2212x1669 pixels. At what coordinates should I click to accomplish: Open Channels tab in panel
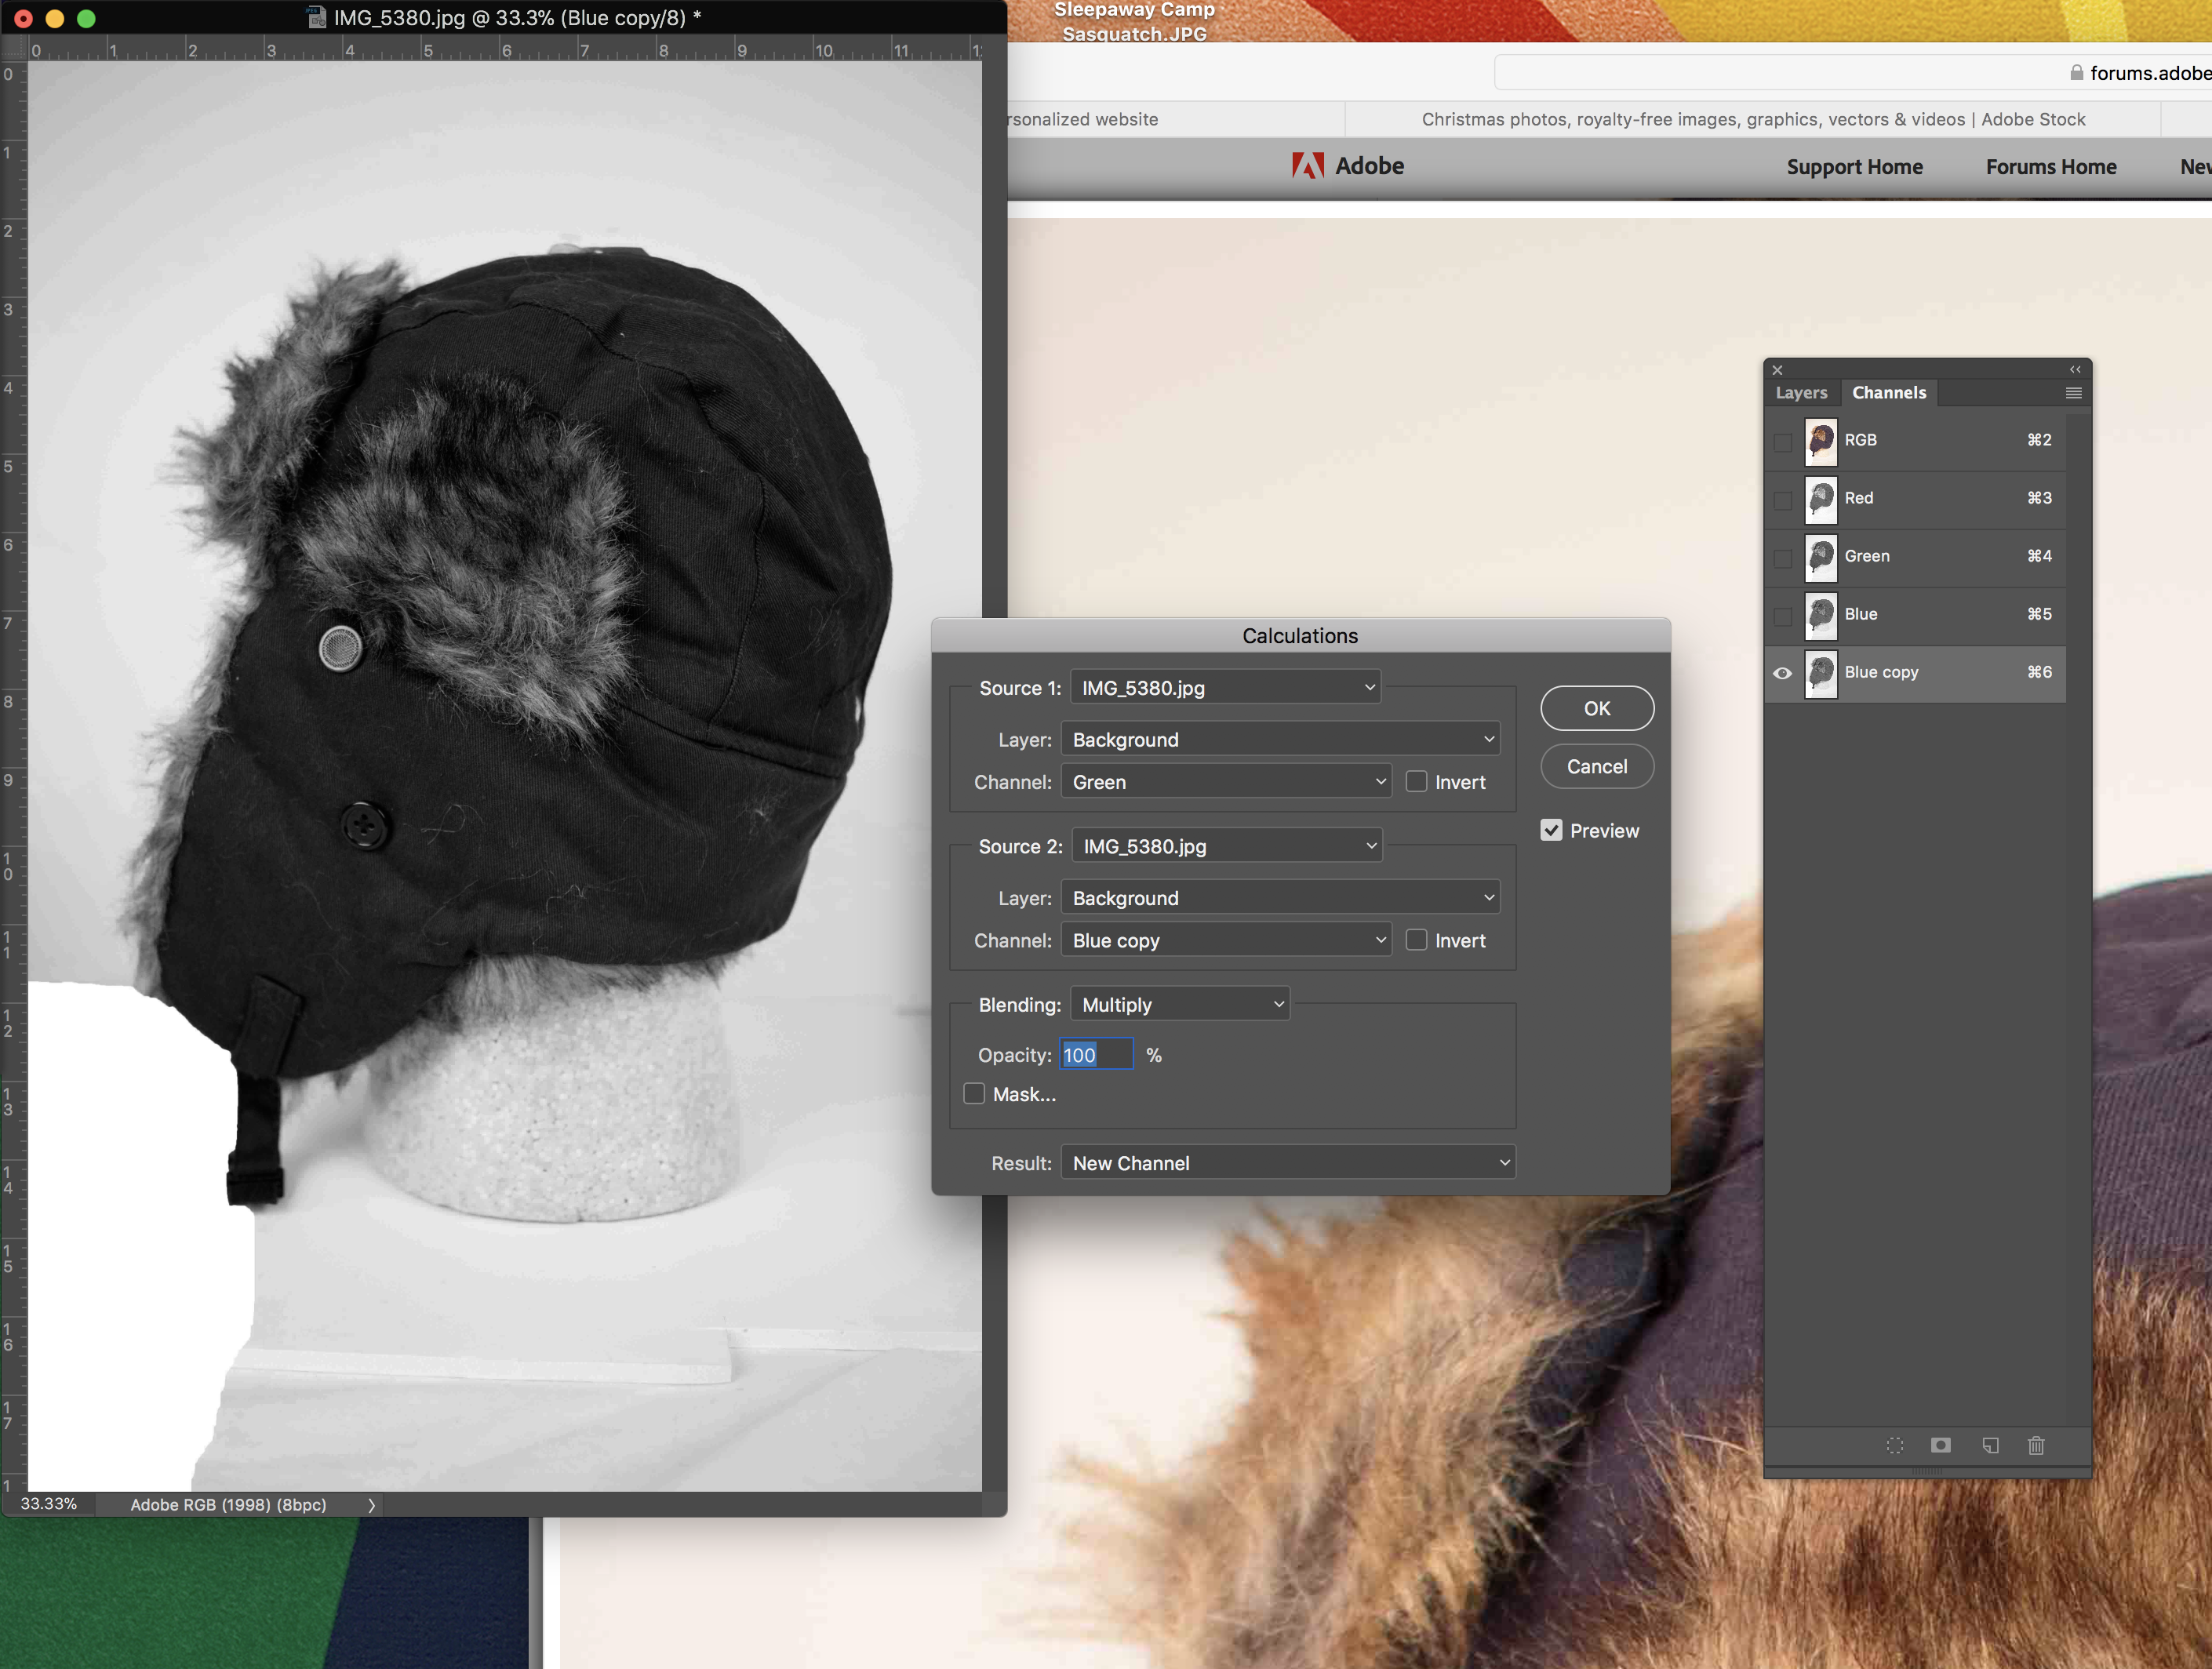coord(1890,391)
